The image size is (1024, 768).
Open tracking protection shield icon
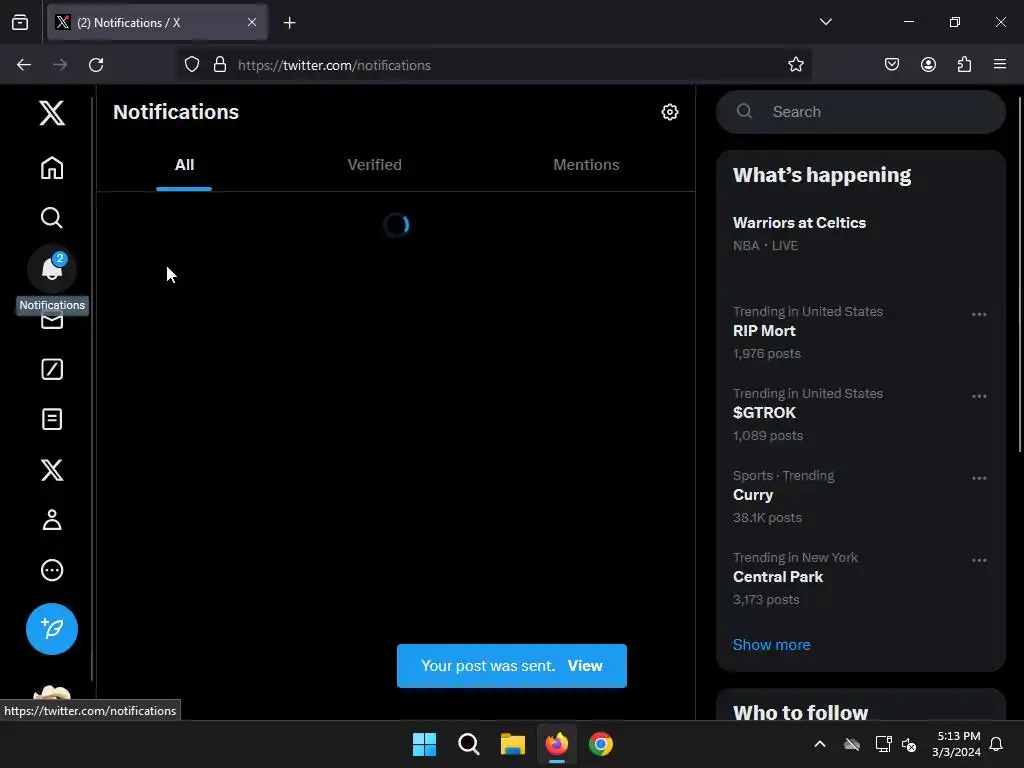[191, 65]
